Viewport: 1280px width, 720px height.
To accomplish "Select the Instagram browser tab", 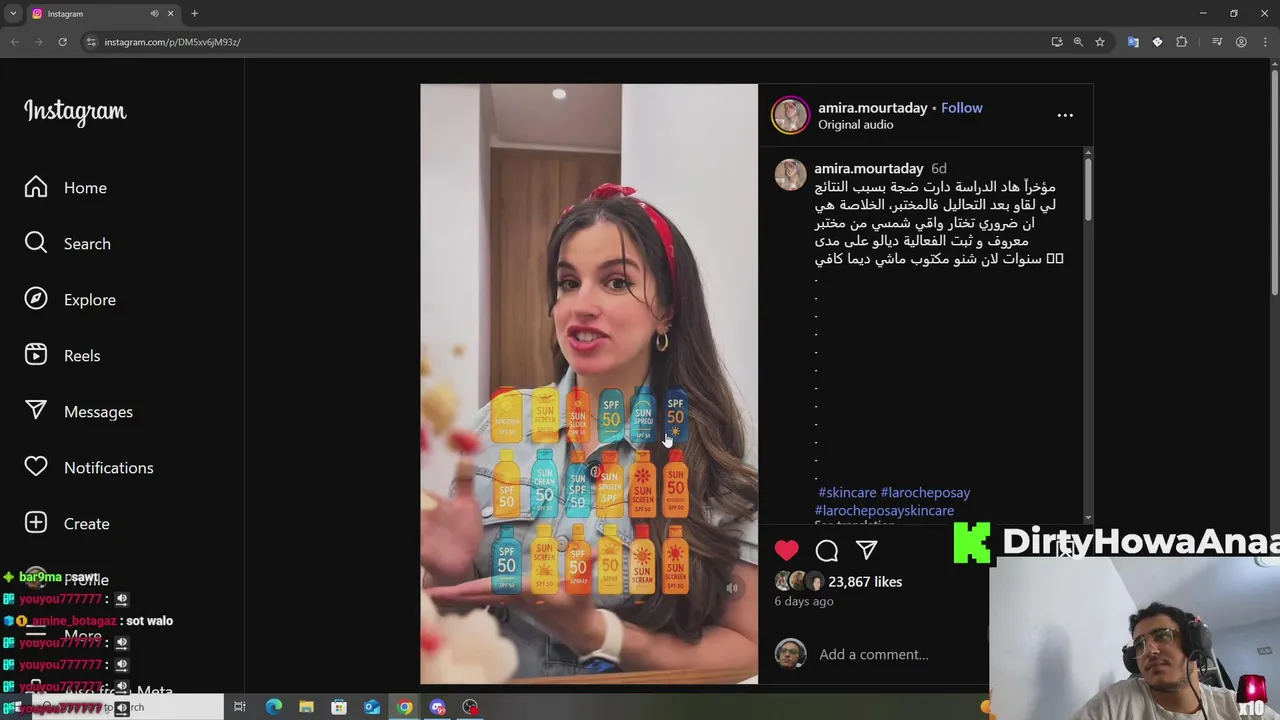I will (102, 14).
